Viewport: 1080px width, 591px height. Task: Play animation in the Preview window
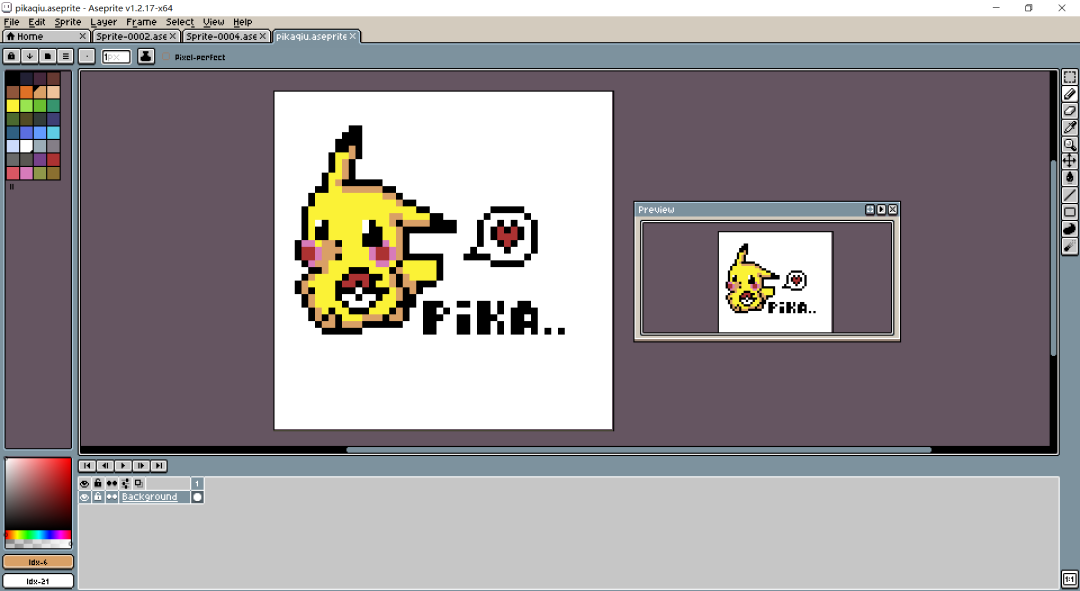881,209
